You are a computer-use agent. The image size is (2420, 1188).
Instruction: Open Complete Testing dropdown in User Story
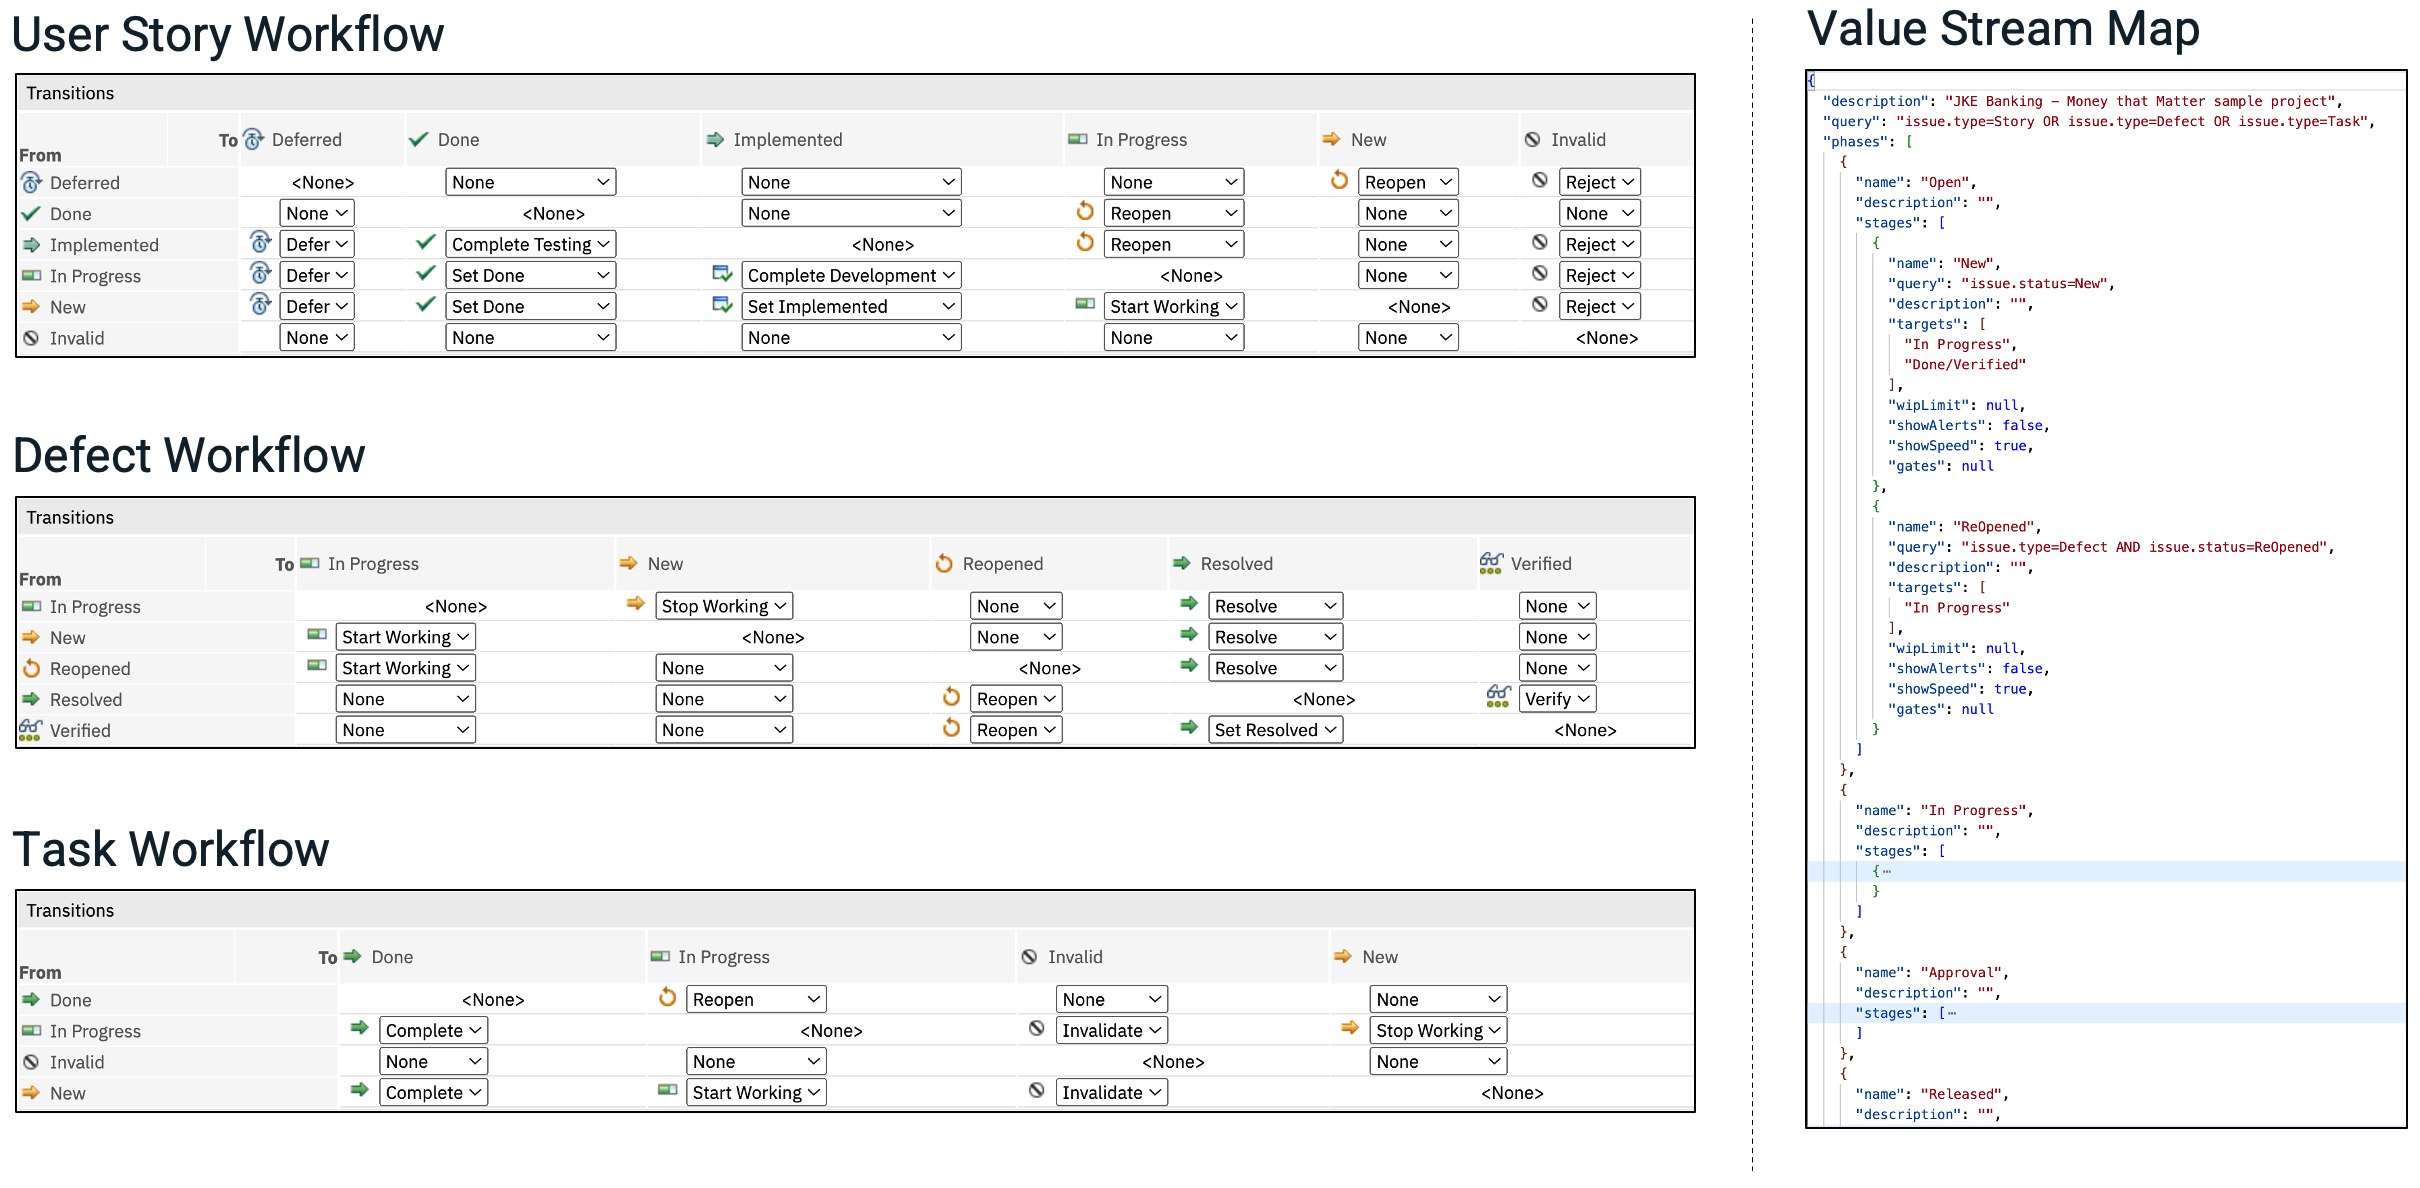tap(530, 244)
